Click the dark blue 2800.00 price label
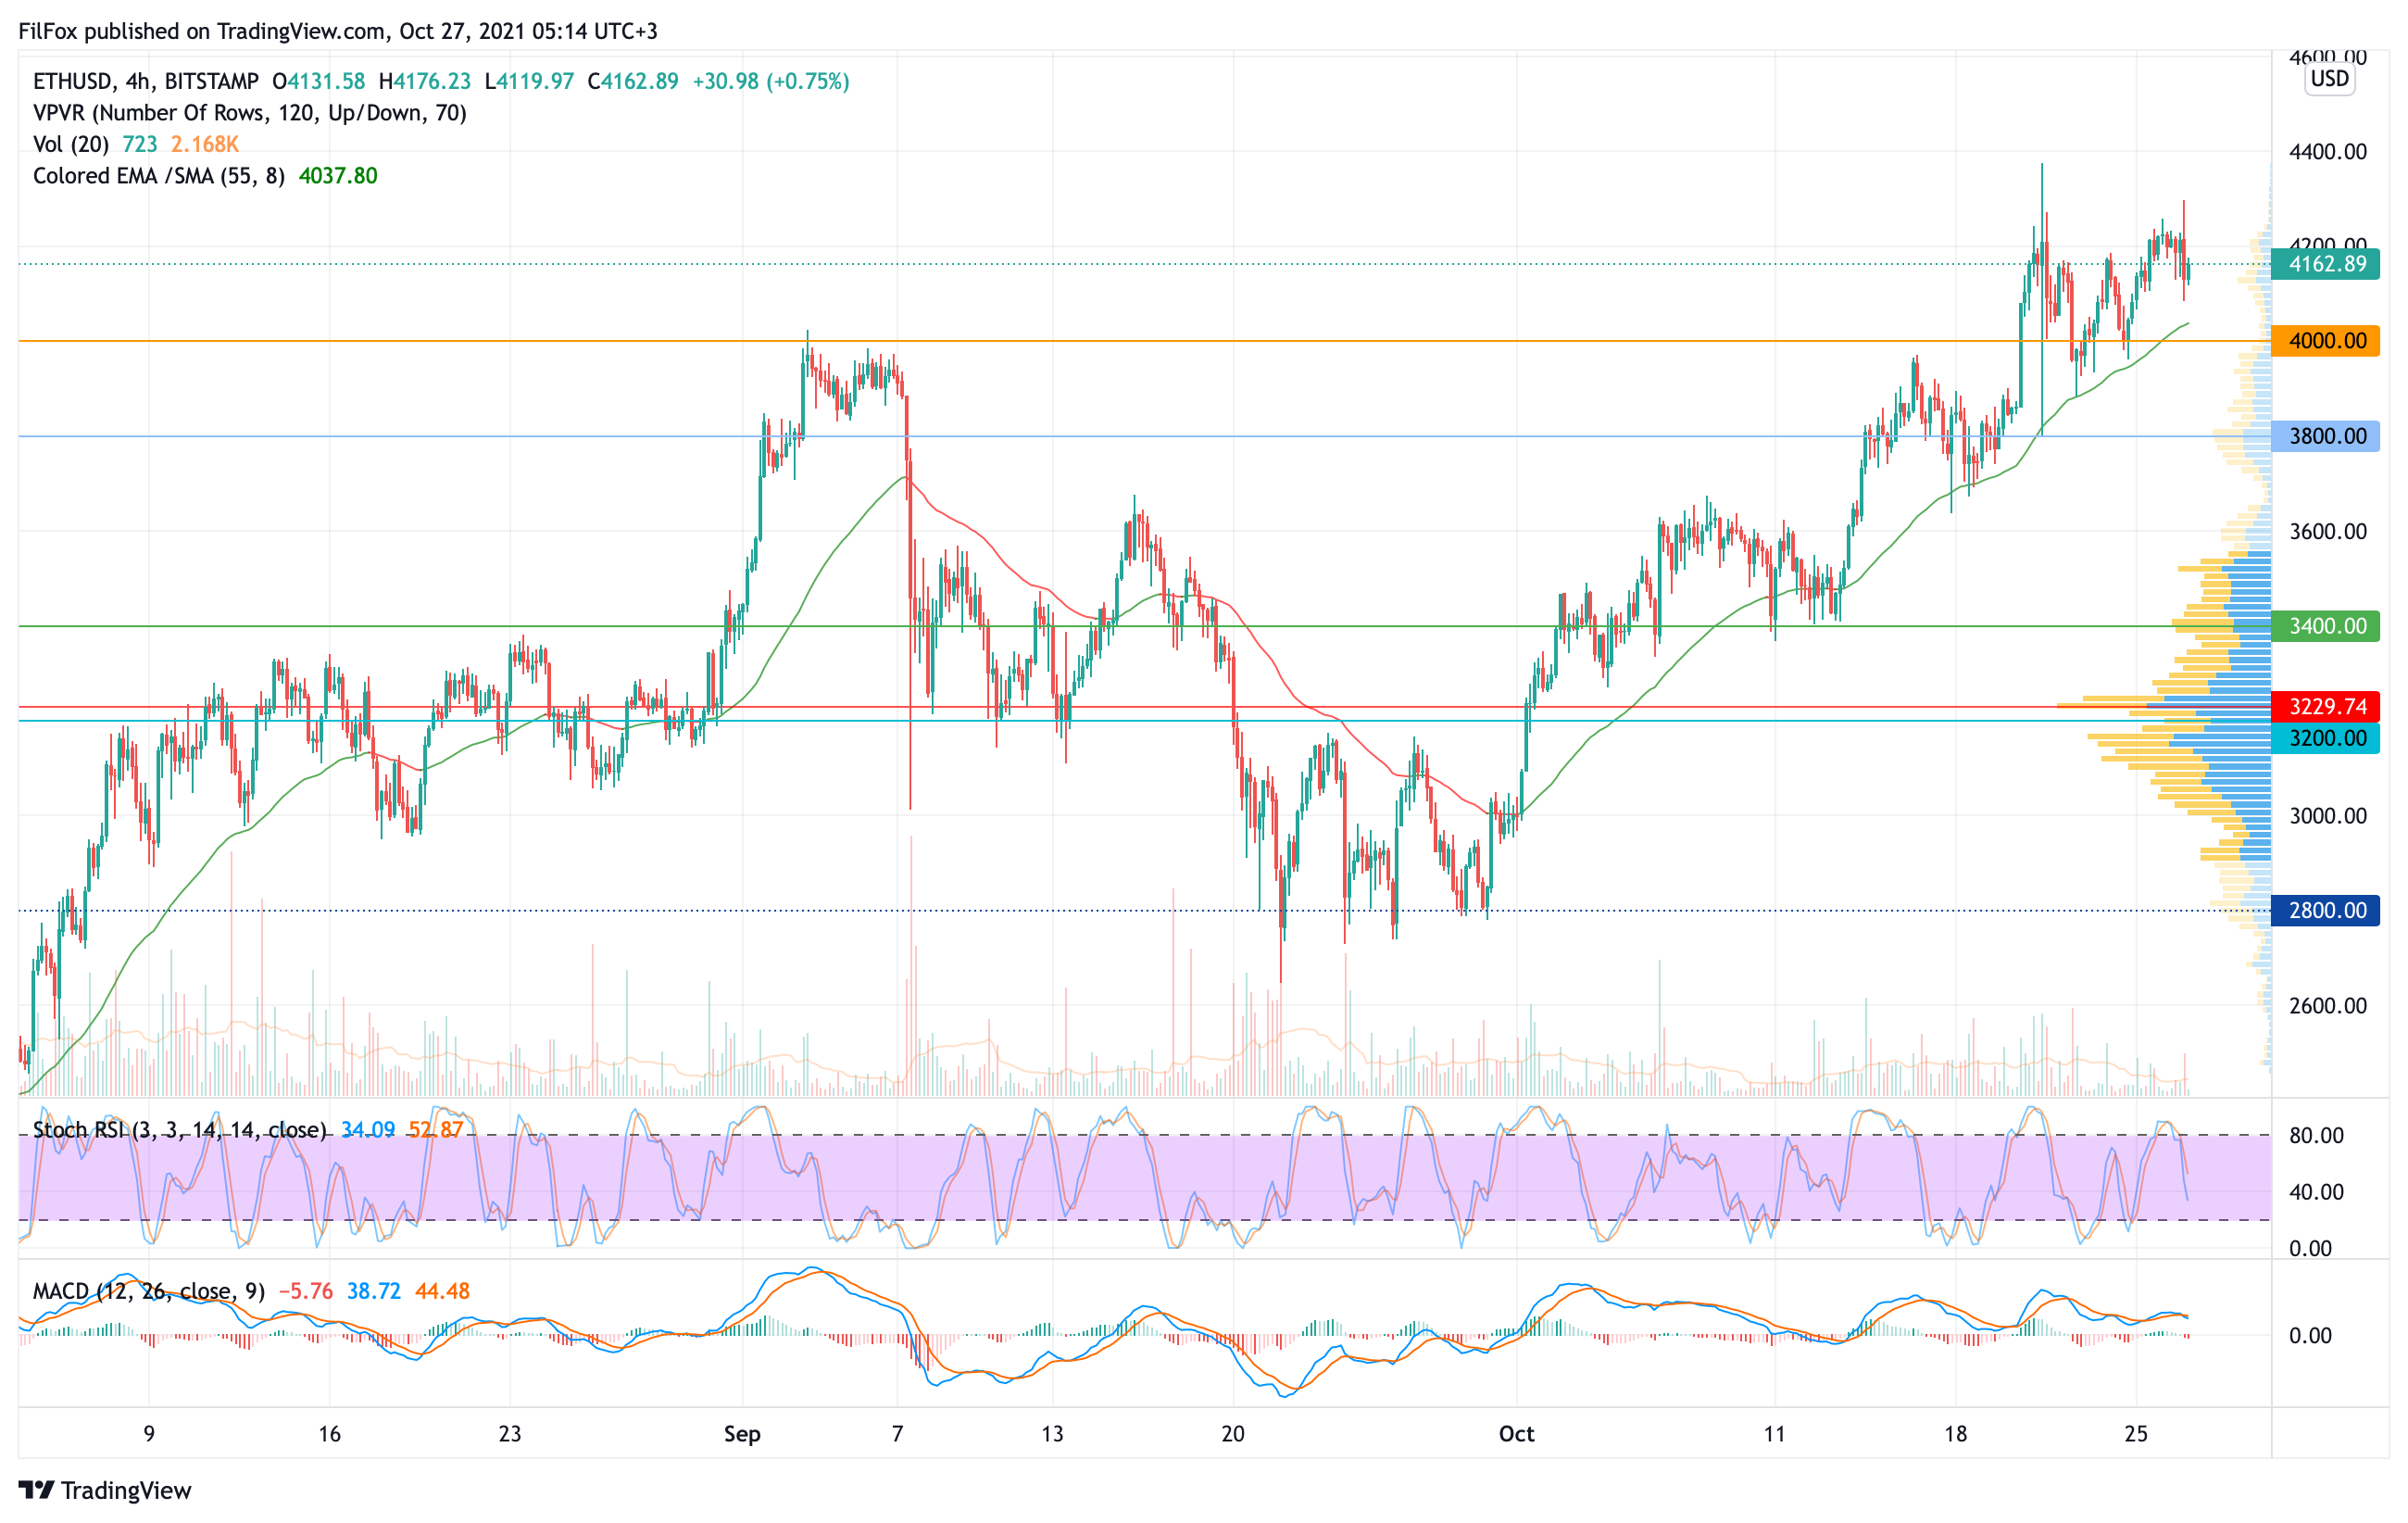This screenshot has width=2408, height=1523. click(2326, 910)
